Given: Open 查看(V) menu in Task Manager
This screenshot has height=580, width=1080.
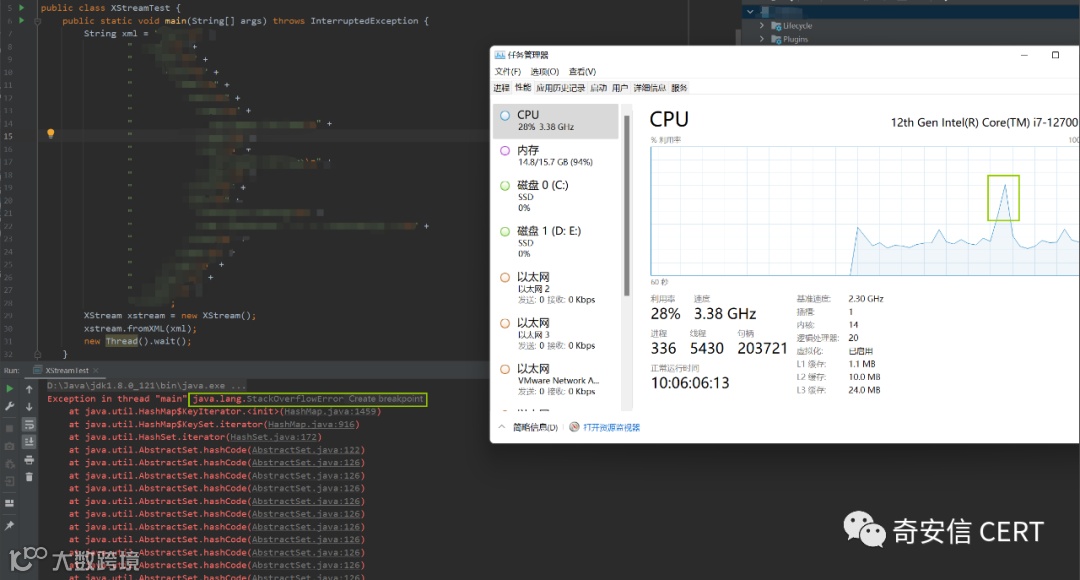Looking at the screenshot, I should [582, 72].
